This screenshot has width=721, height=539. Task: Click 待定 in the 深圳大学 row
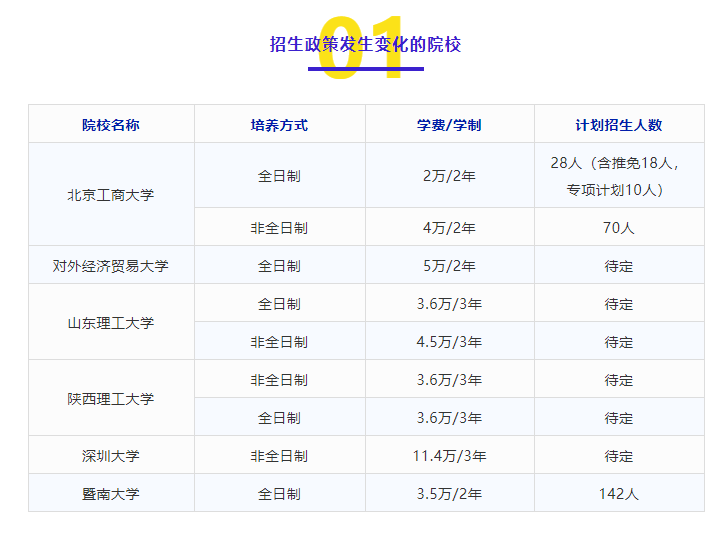click(x=619, y=456)
